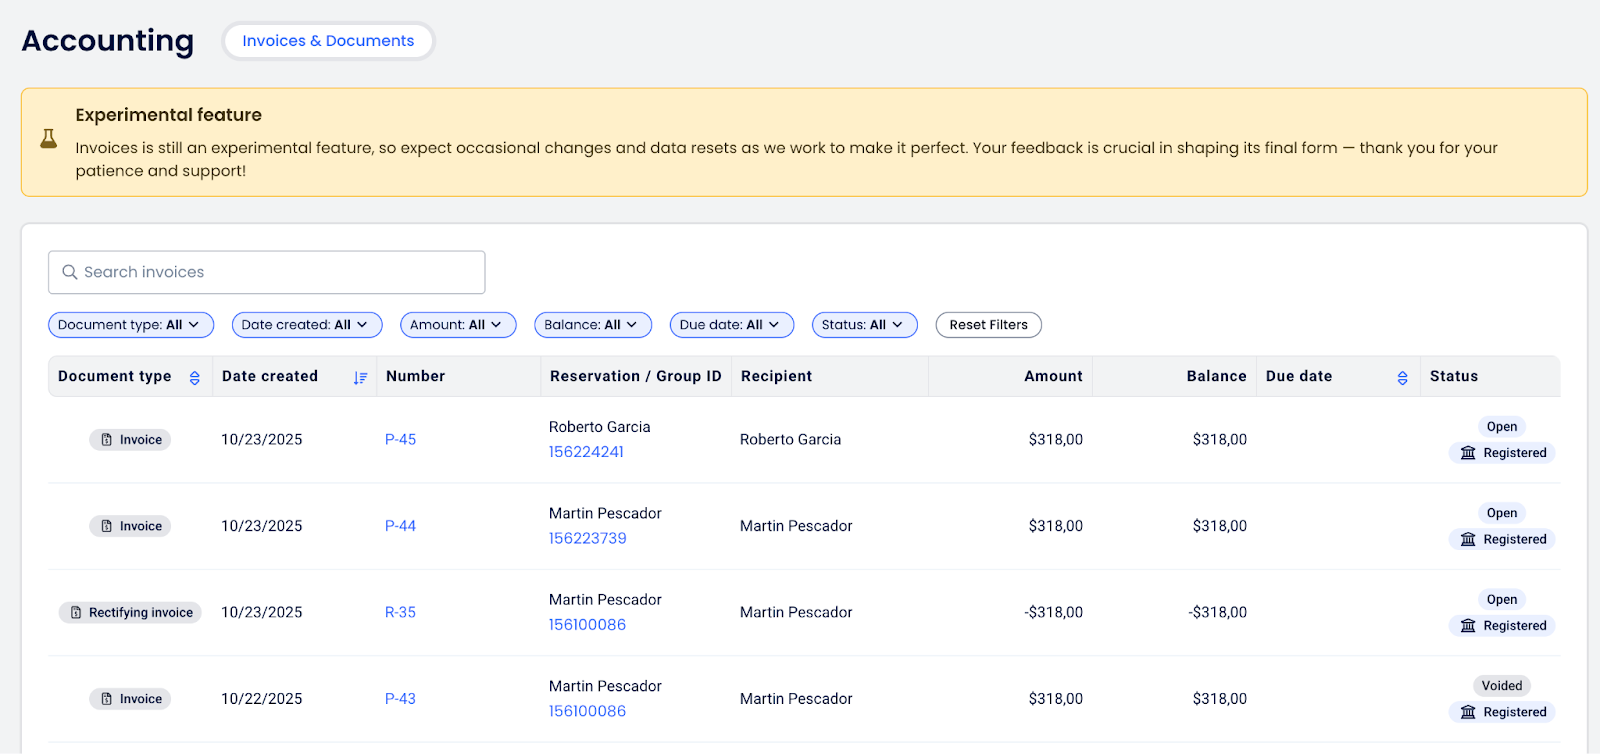Viewport: 1600px width, 754px height.
Task: Click document icon on Rectifying invoice badge
Action: pyautogui.click(x=76, y=613)
